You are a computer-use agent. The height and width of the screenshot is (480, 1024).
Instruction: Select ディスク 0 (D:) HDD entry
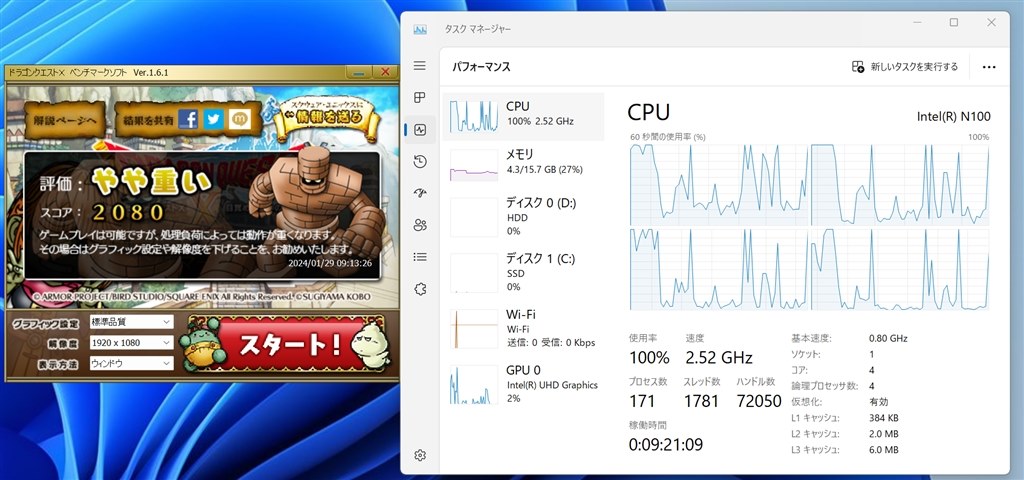point(524,217)
